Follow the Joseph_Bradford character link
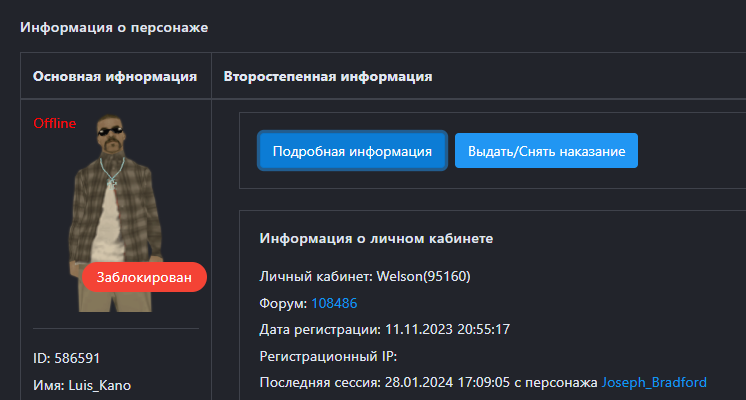The height and width of the screenshot is (400, 746). click(x=654, y=382)
